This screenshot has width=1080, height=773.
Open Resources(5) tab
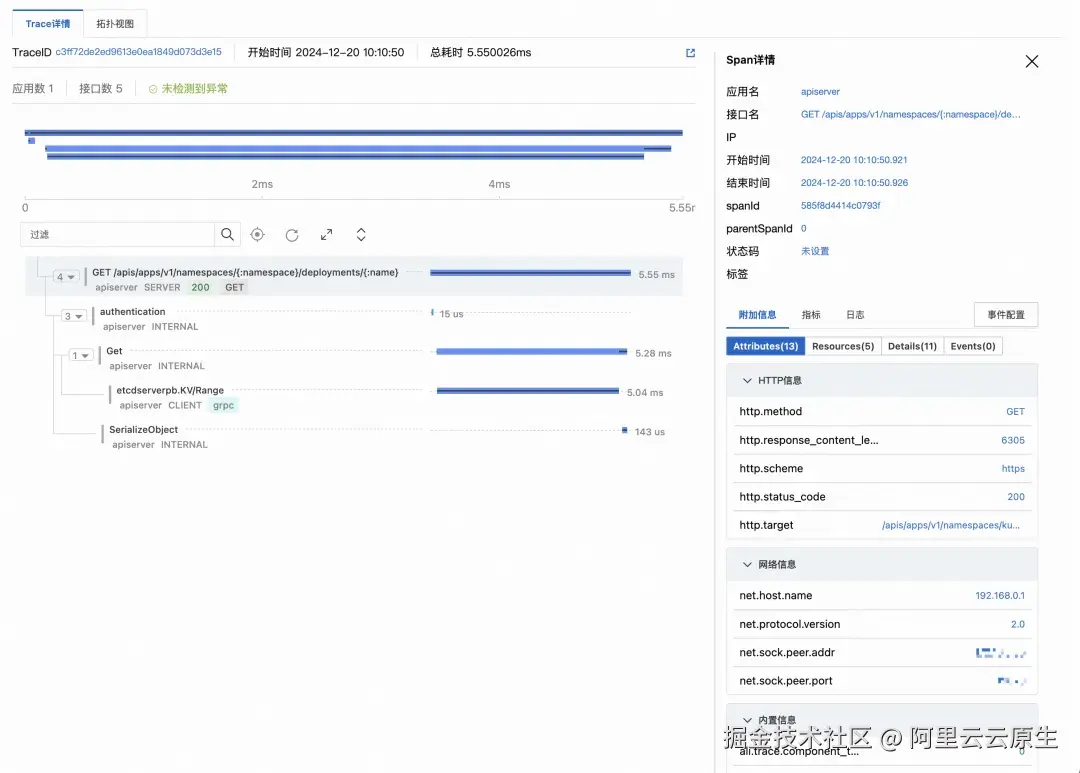[842, 346]
